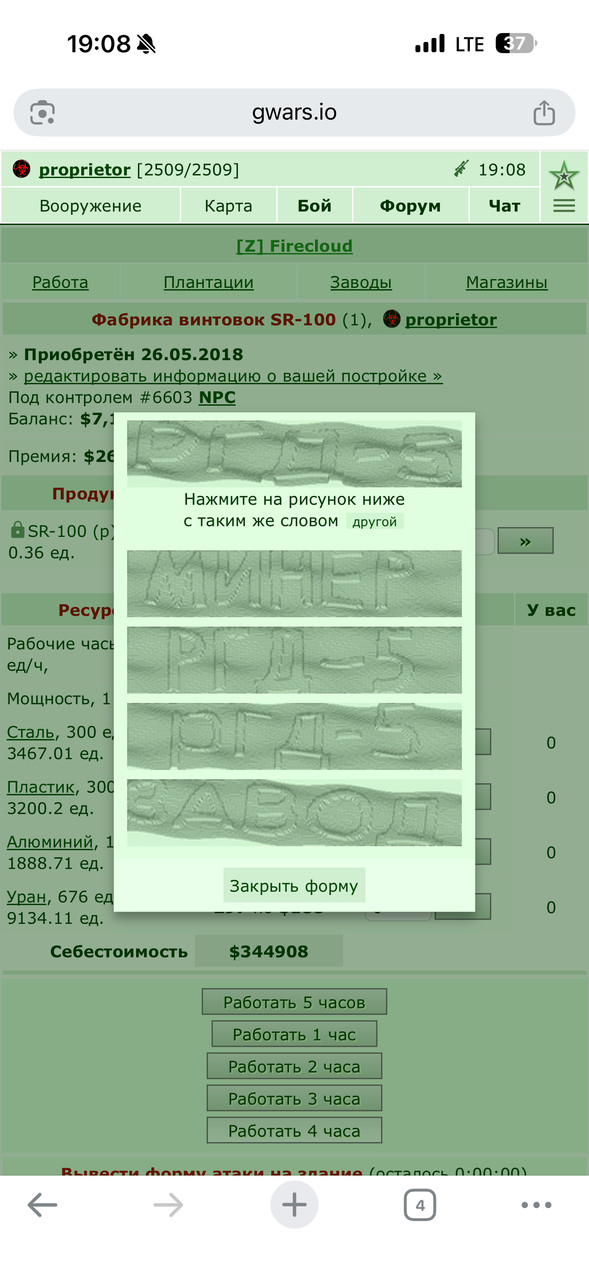This screenshot has height=1280, width=589.
Task: Open browser more options (three dots)
Action: point(537,1206)
